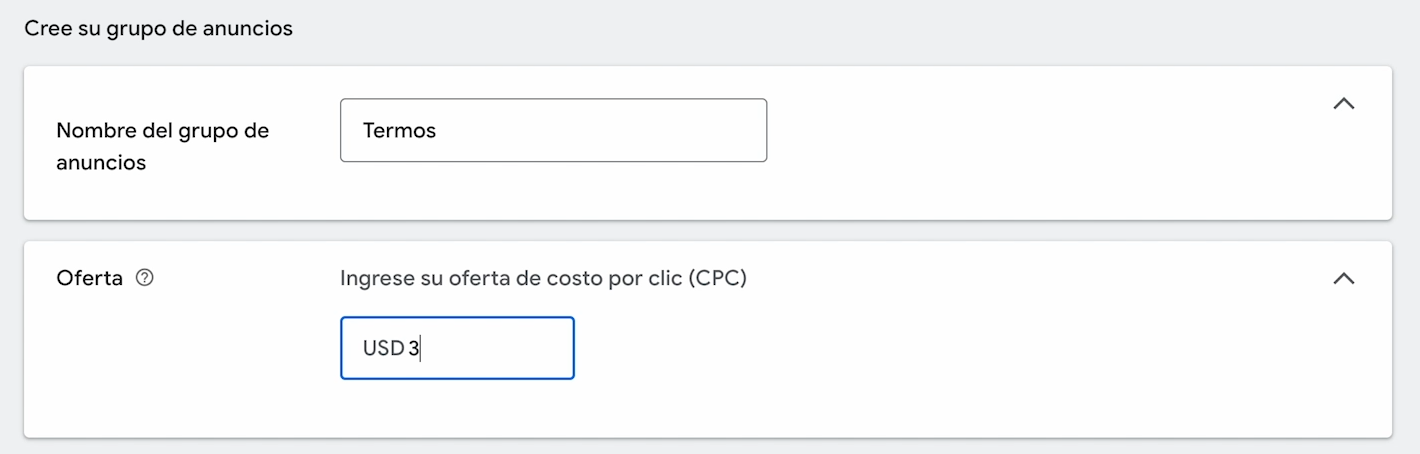The height and width of the screenshot is (454, 1420).
Task: Collapse the Oferta section with its chevron
Action: (1343, 279)
